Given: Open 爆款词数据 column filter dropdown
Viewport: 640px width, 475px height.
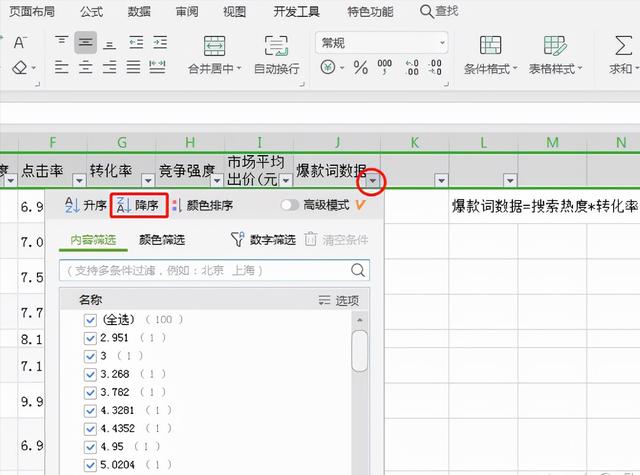Looking at the screenshot, I should click(x=373, y=180).
